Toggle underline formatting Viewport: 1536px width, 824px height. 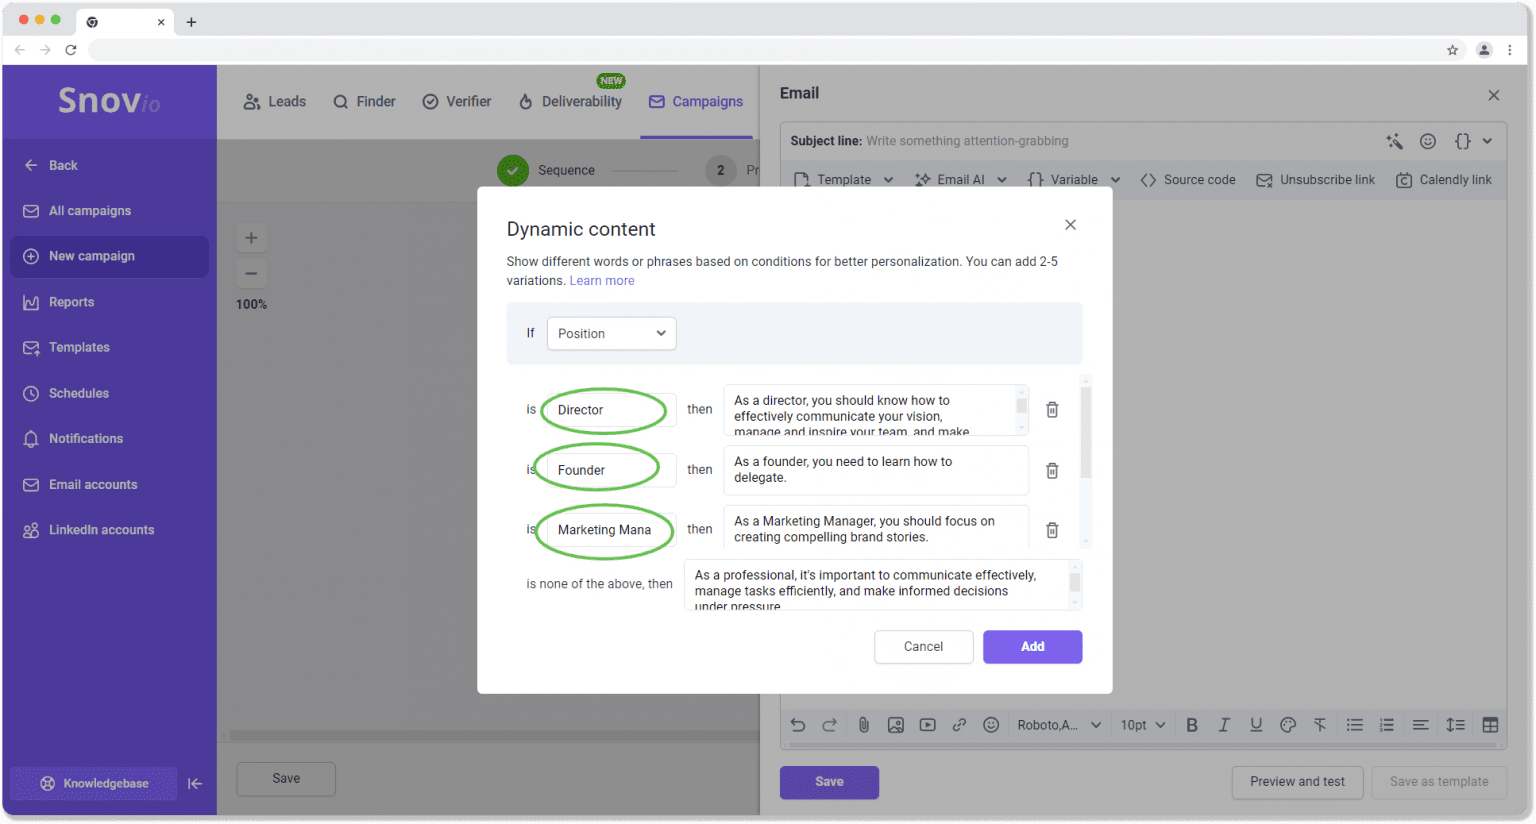(1255, 725)
